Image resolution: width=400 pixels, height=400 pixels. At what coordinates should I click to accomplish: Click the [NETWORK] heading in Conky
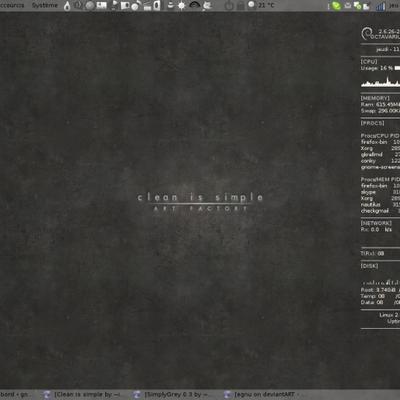376,223
